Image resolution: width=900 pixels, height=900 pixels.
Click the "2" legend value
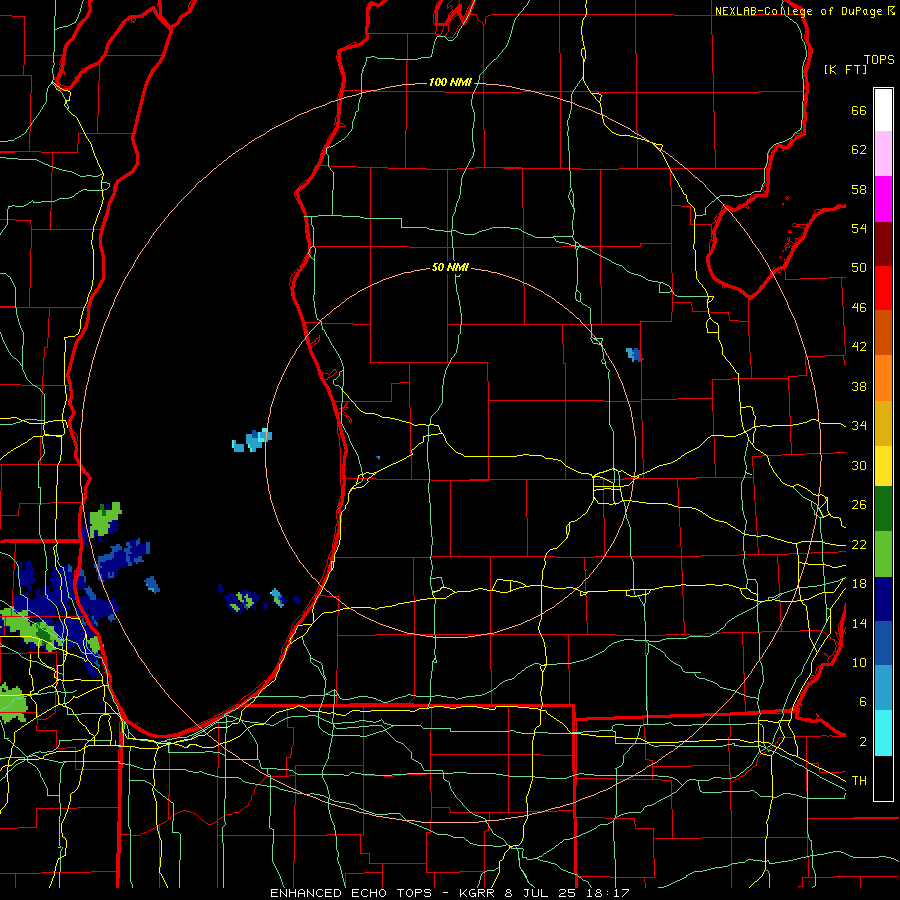pos(863,742)
